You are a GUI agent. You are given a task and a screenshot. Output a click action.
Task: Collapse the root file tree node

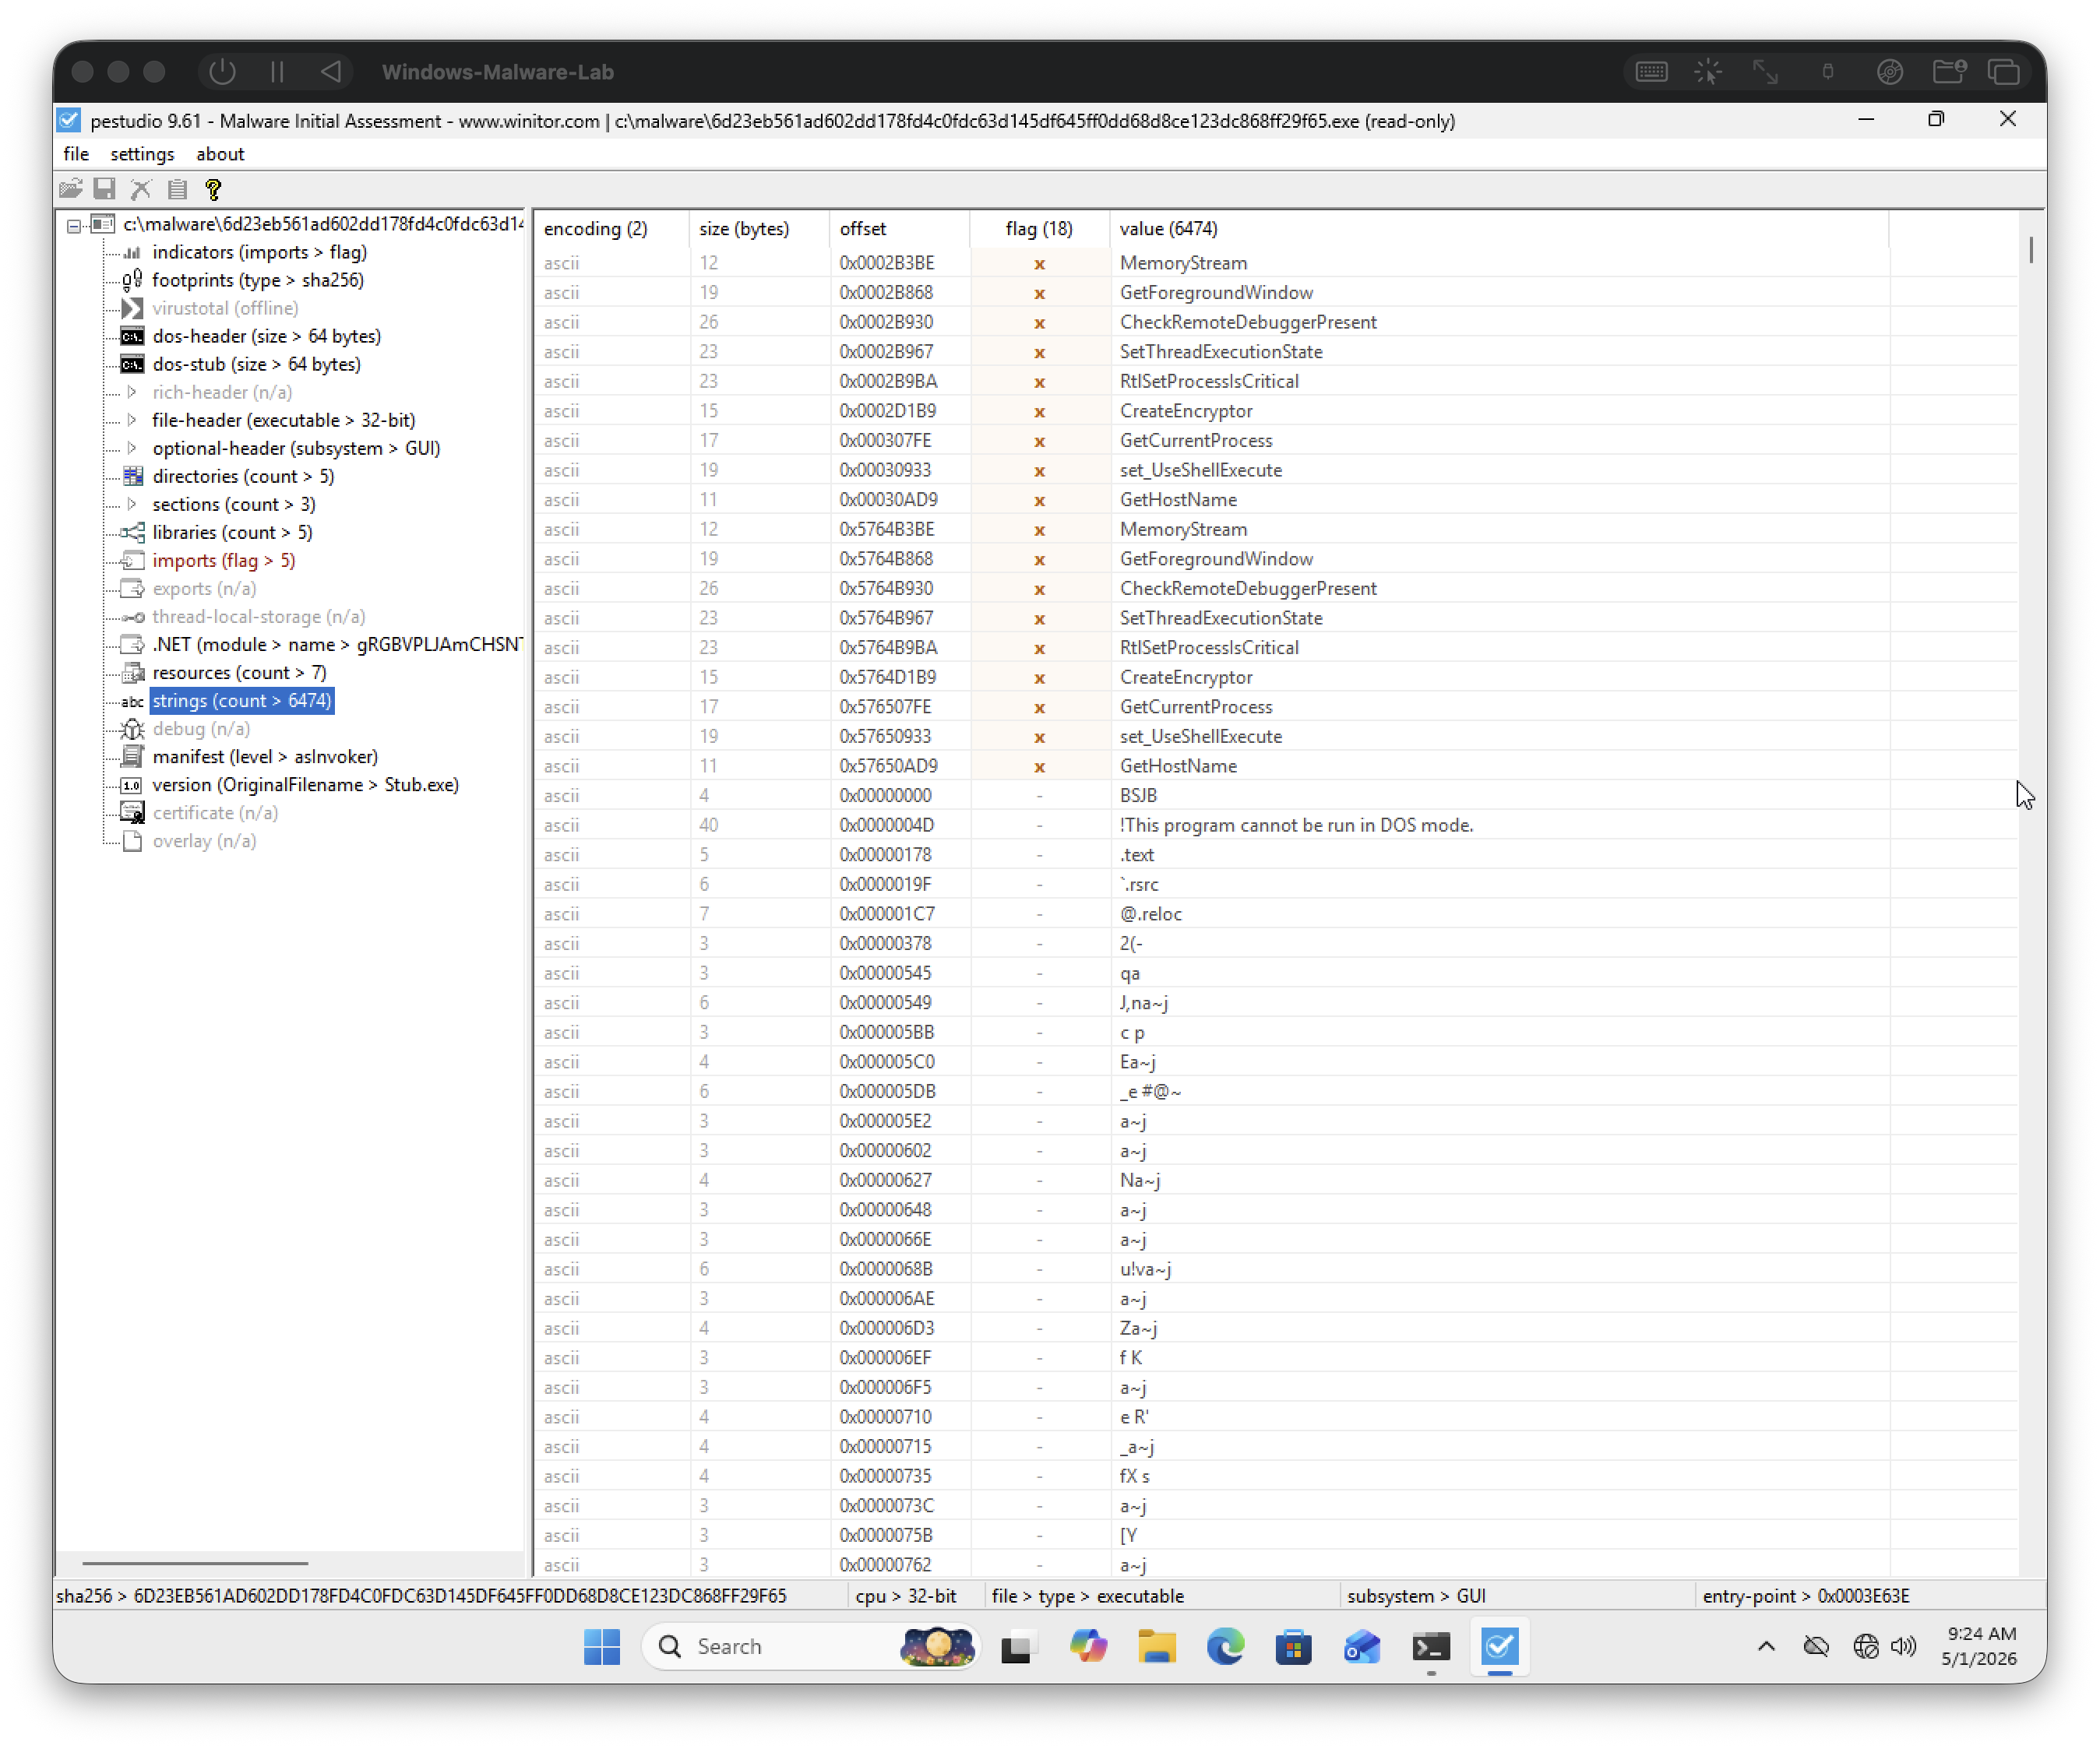pos(74,225)
